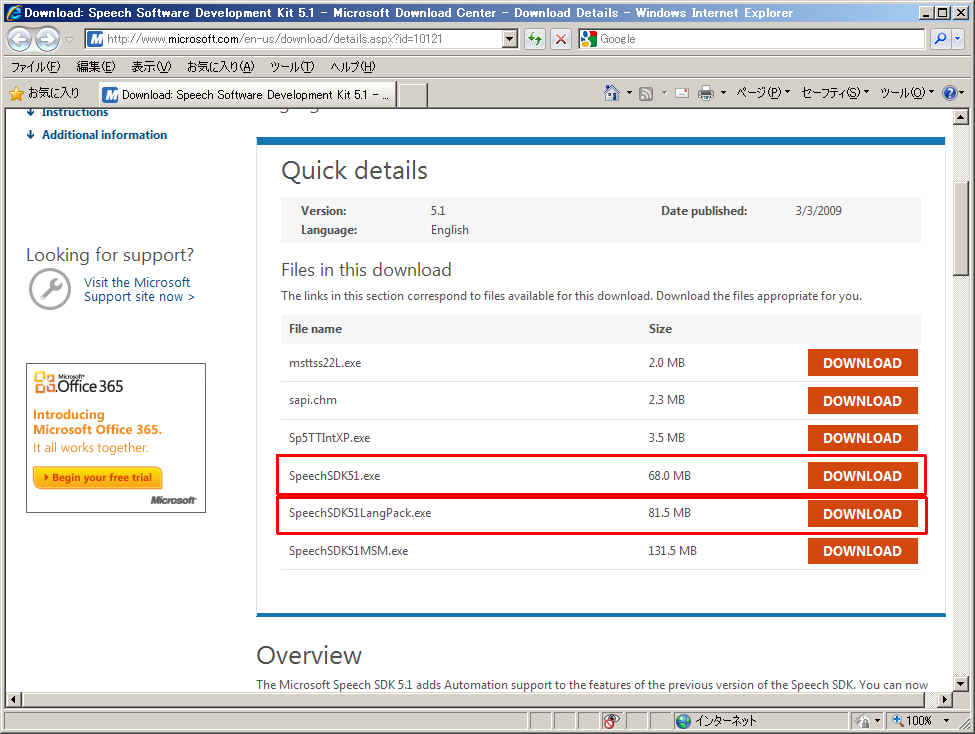Download SpeechSDK51.exe
Image resolution: width=975 pixels, height=734 pixels.
pyautogui.click(x=862, y=476)
